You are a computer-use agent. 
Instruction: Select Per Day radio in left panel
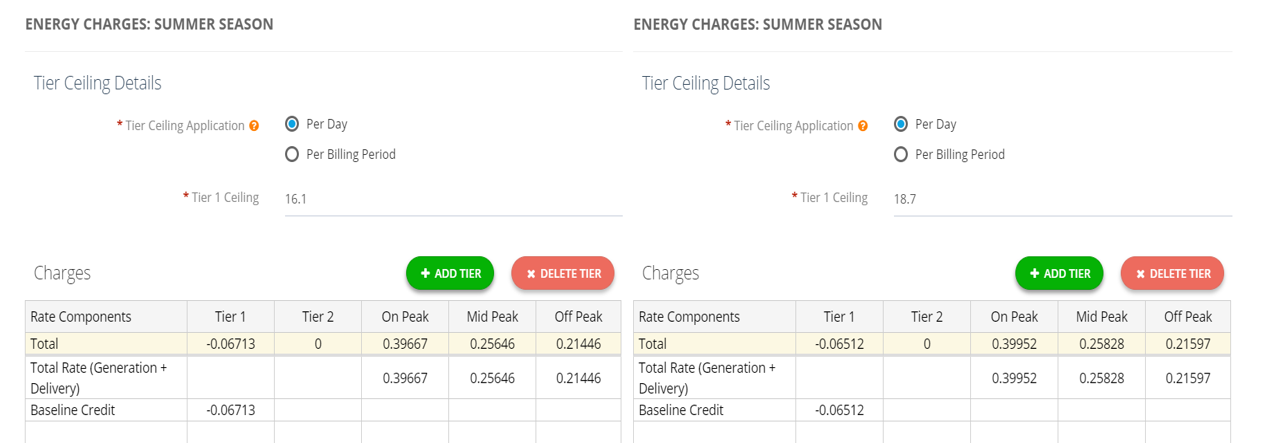(292, 125)
